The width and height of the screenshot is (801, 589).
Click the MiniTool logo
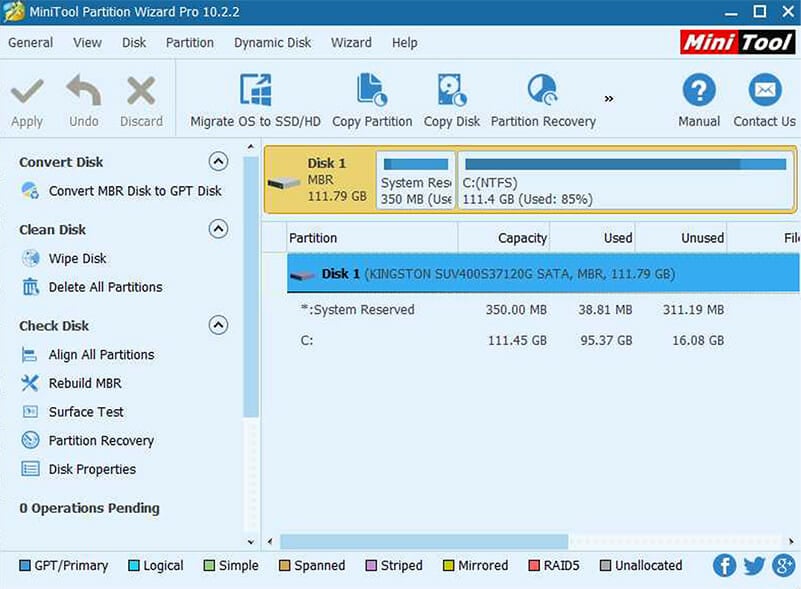(x=737, y=42)
